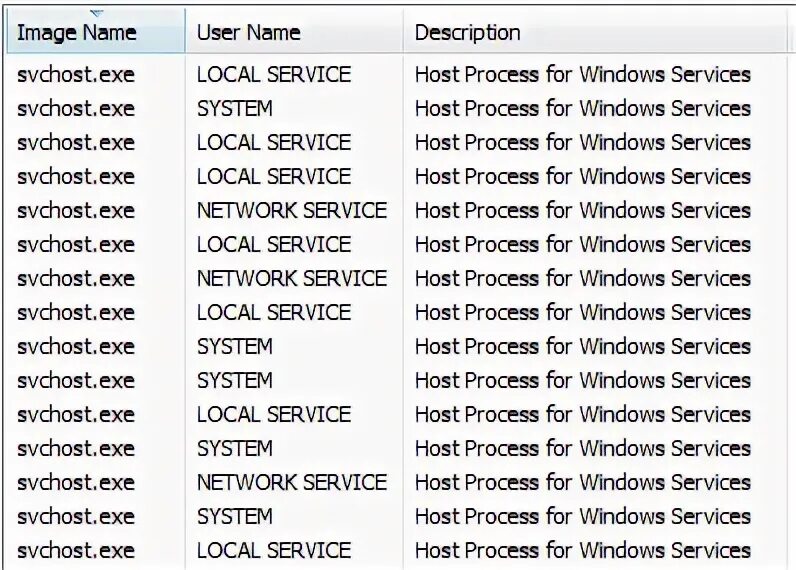
Task: Select the last NETWORK SERVICE user entry
Action: tap(291, 482)
